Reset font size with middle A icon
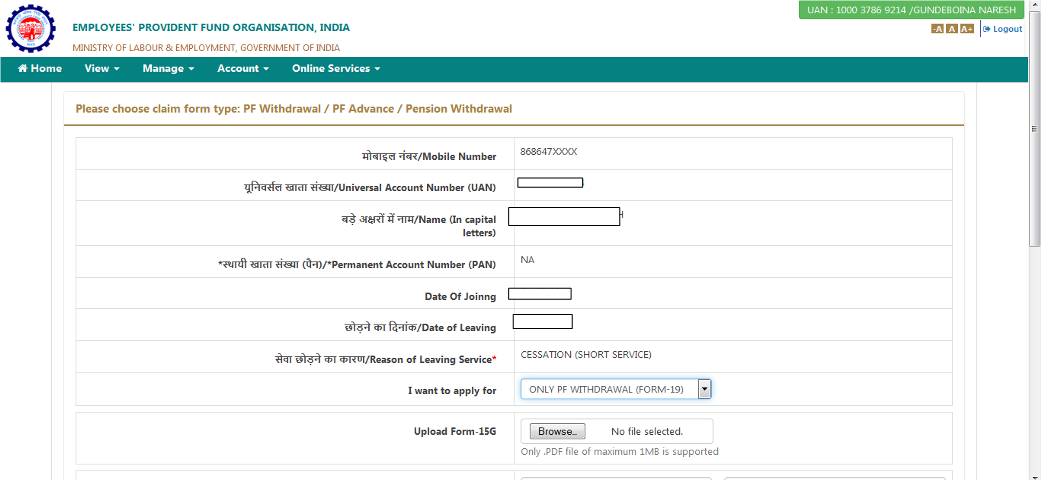Viewport: 1041px width, 480px height. [x=951, y=29]
